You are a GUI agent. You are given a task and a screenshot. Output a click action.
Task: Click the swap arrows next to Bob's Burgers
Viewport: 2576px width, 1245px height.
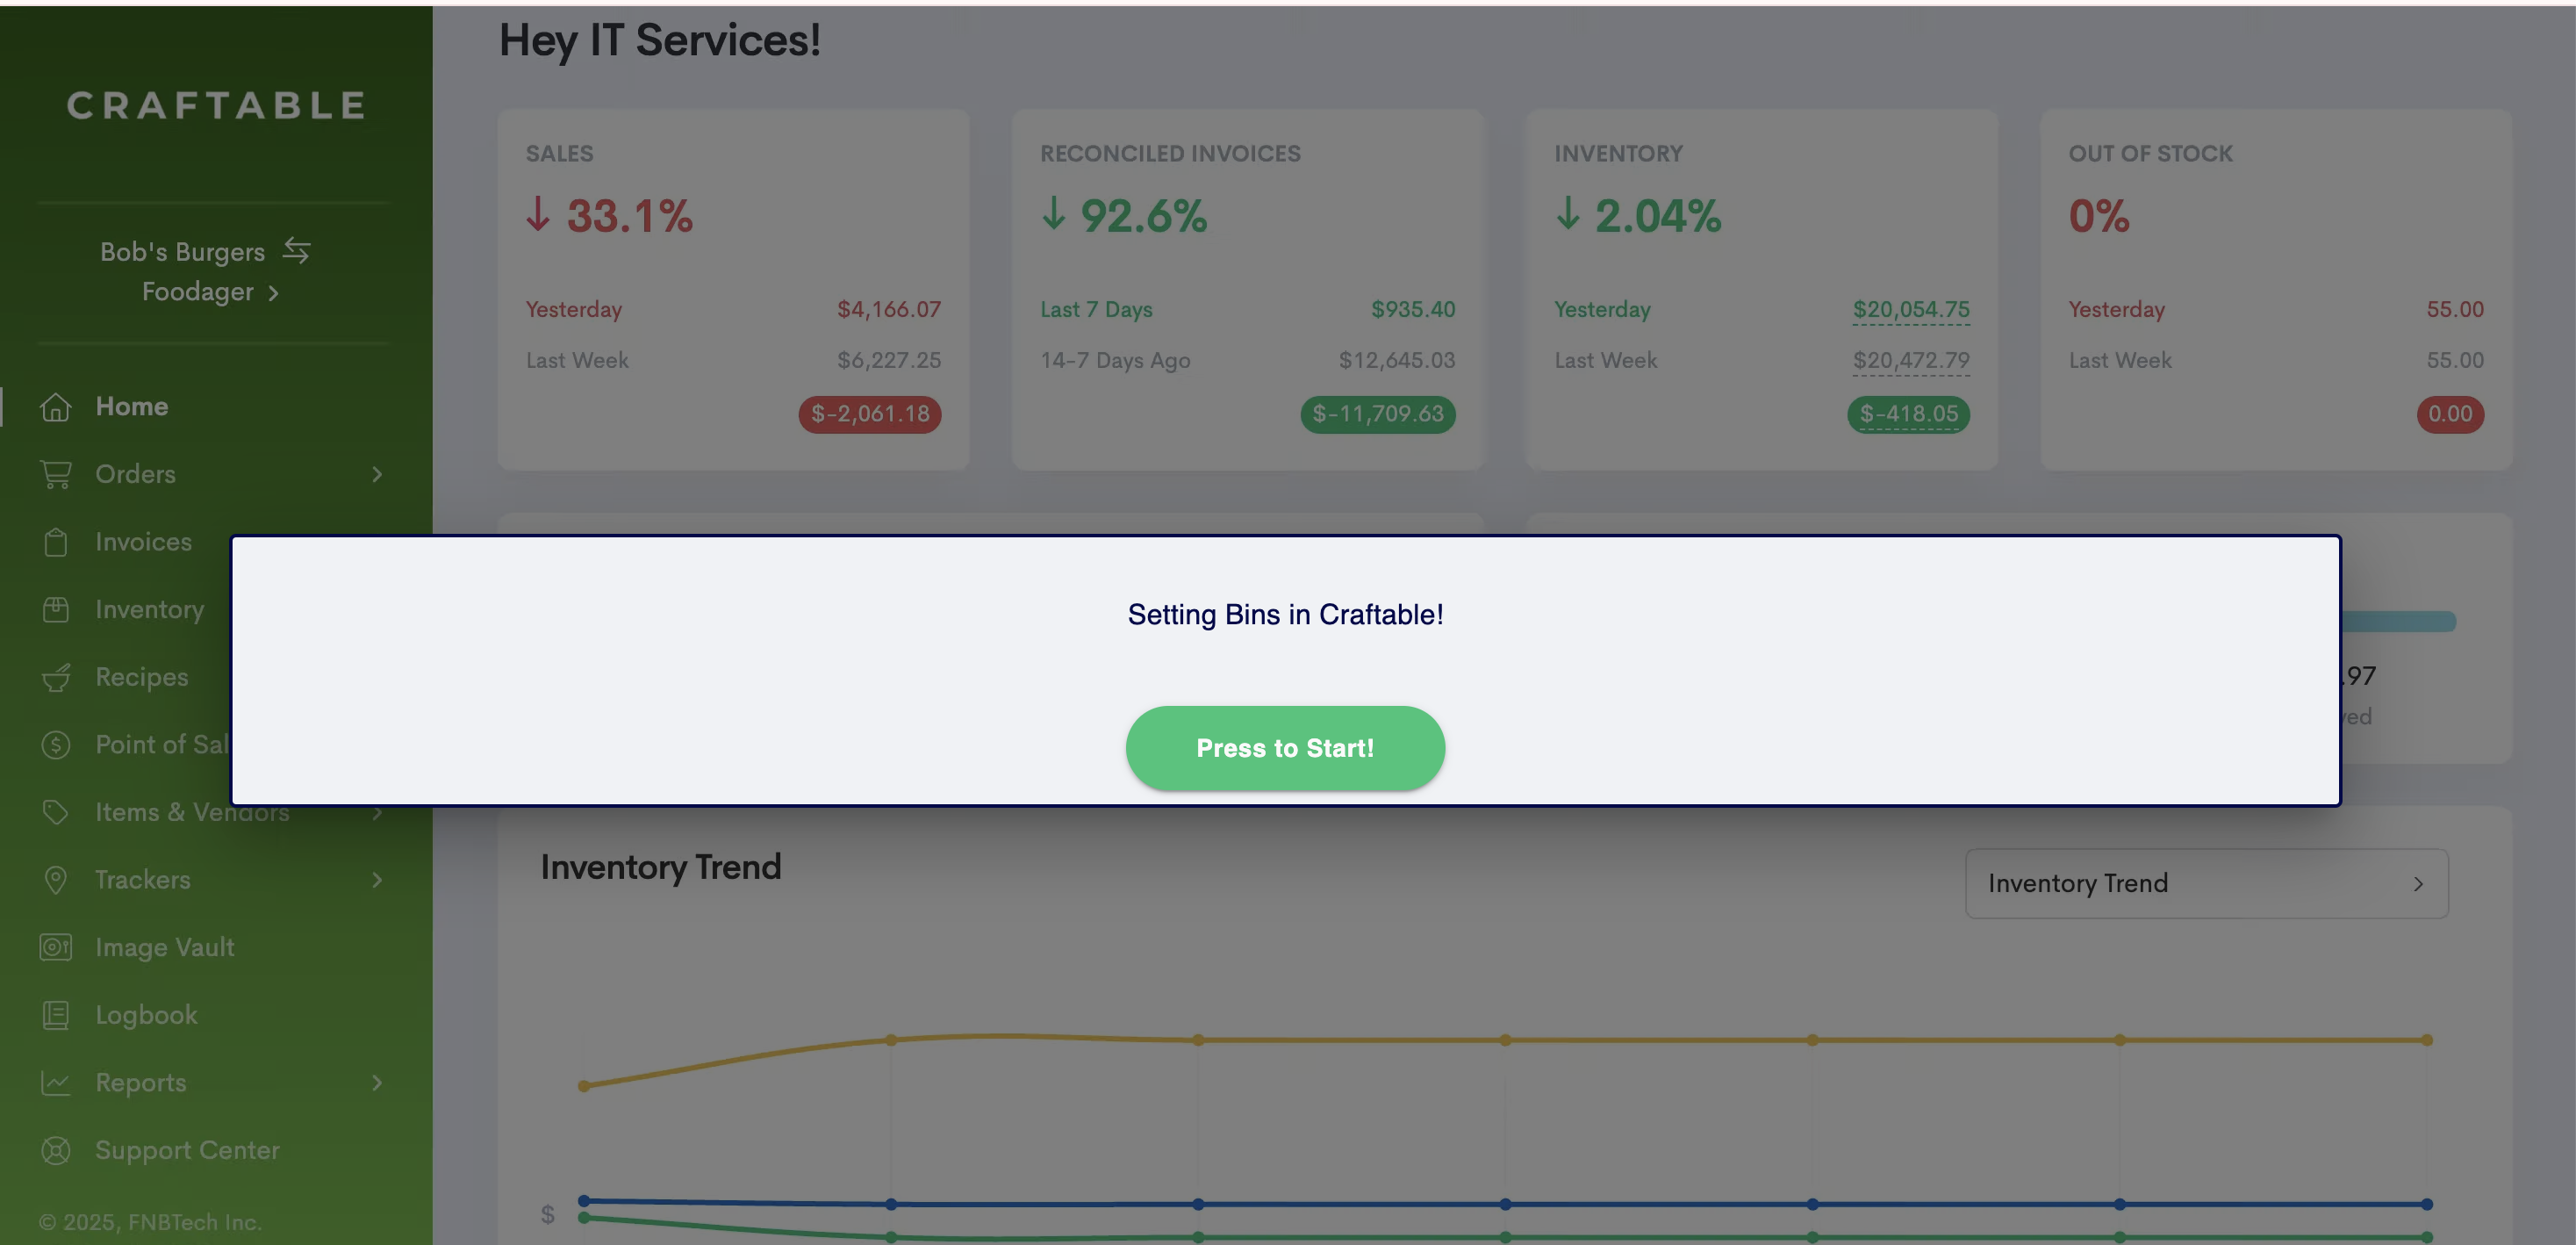296,250
